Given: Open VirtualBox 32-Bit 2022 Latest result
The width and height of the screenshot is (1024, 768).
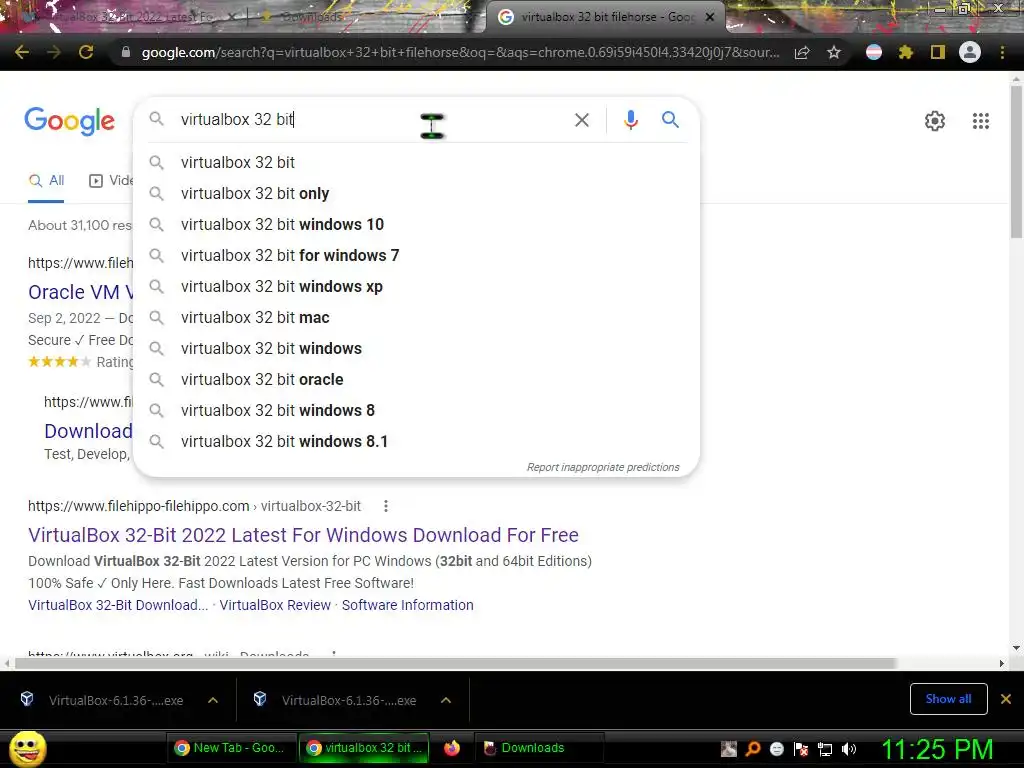Looking at the screenshot, I should tap(303, 535).
